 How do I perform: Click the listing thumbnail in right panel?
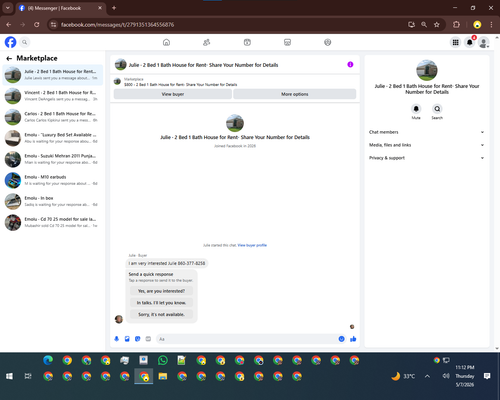pyautogui.click(x=427, y=70)
